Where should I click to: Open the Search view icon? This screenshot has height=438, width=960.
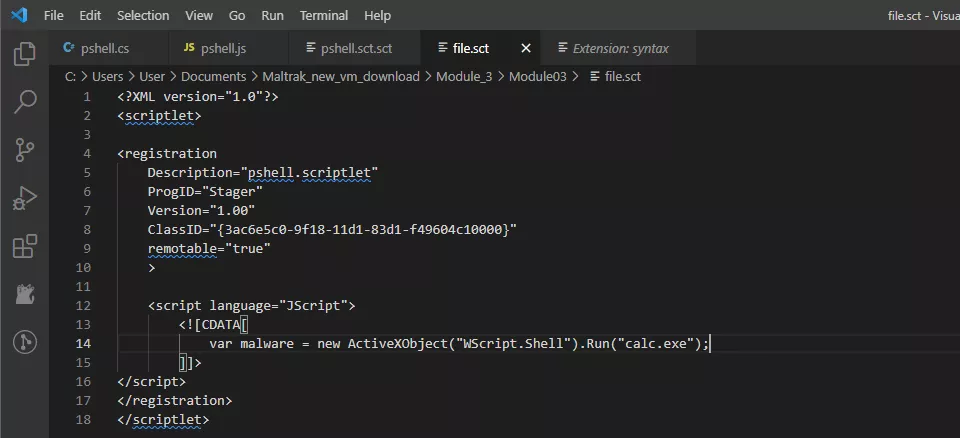pyautogui.click(x=24, y=102)
